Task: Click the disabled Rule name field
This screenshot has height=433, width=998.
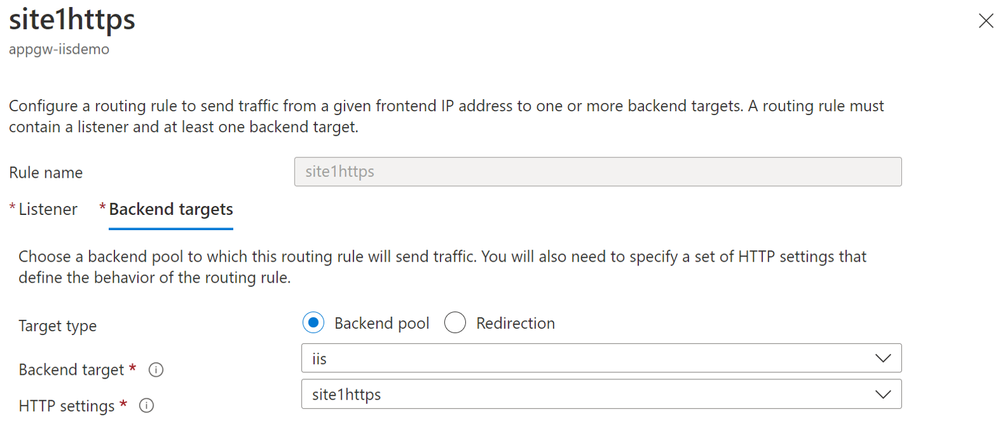Action: coord(598,172)
